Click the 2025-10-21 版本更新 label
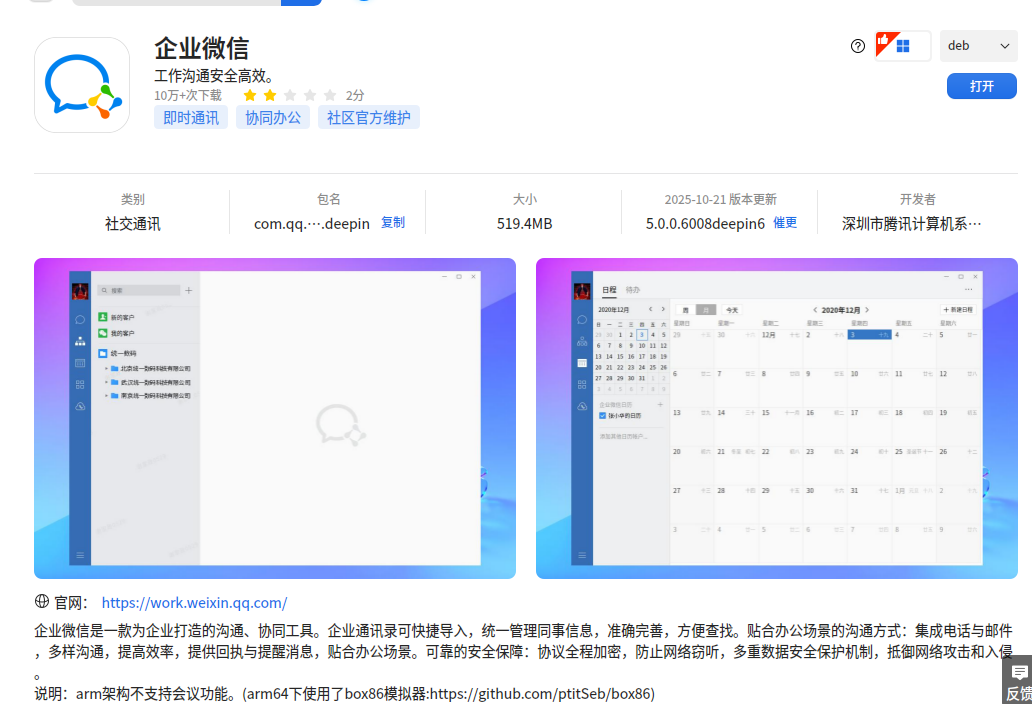This screenshot has height=704, width=1032. (720, 199)
